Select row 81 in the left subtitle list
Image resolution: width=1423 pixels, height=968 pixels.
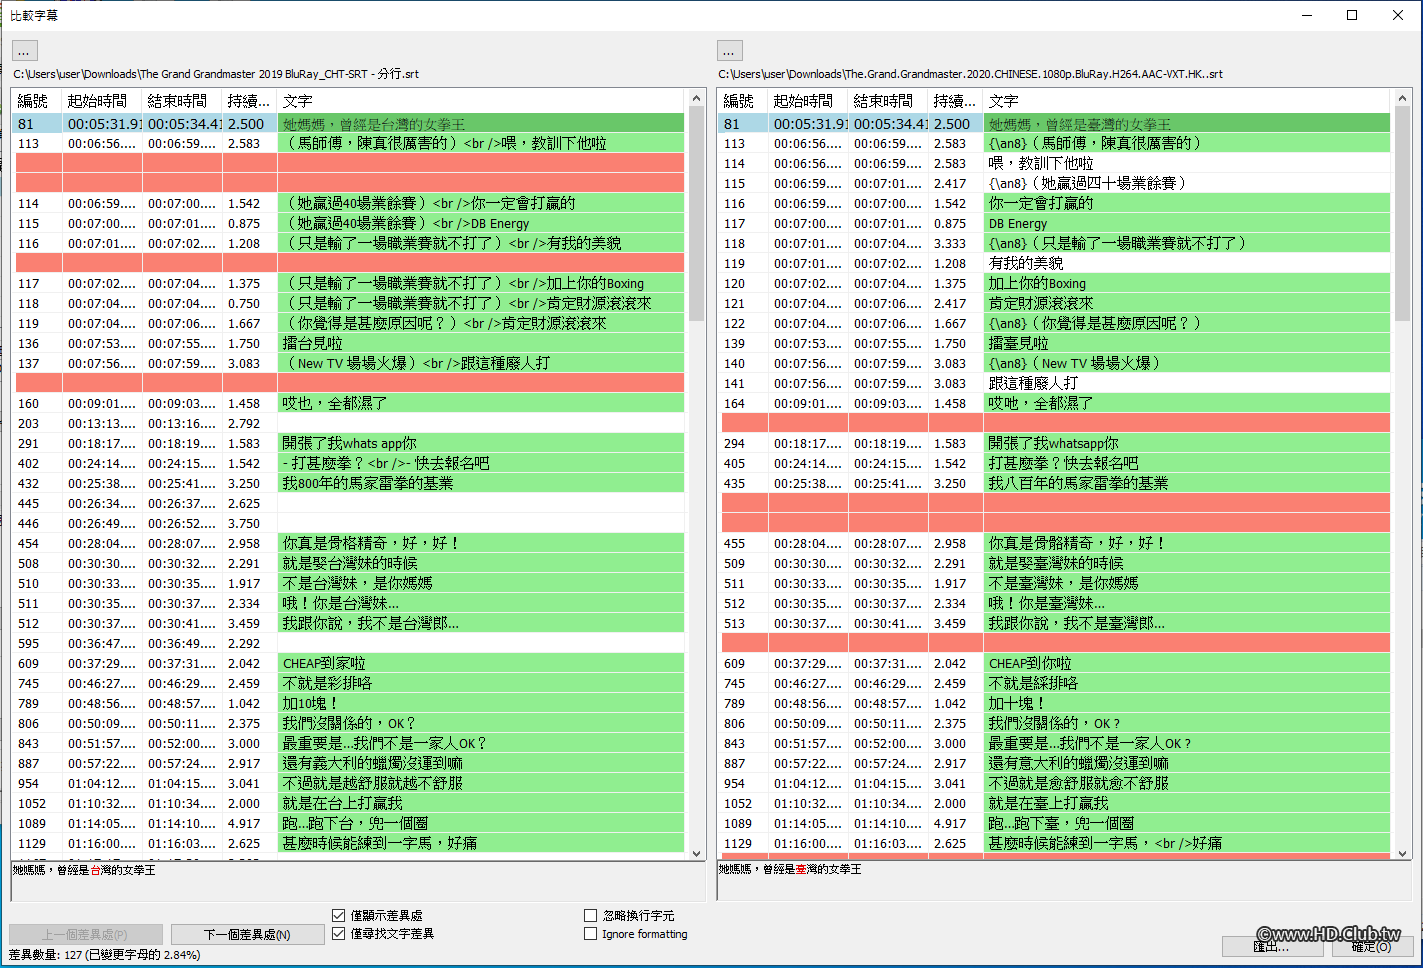(348, 124)
